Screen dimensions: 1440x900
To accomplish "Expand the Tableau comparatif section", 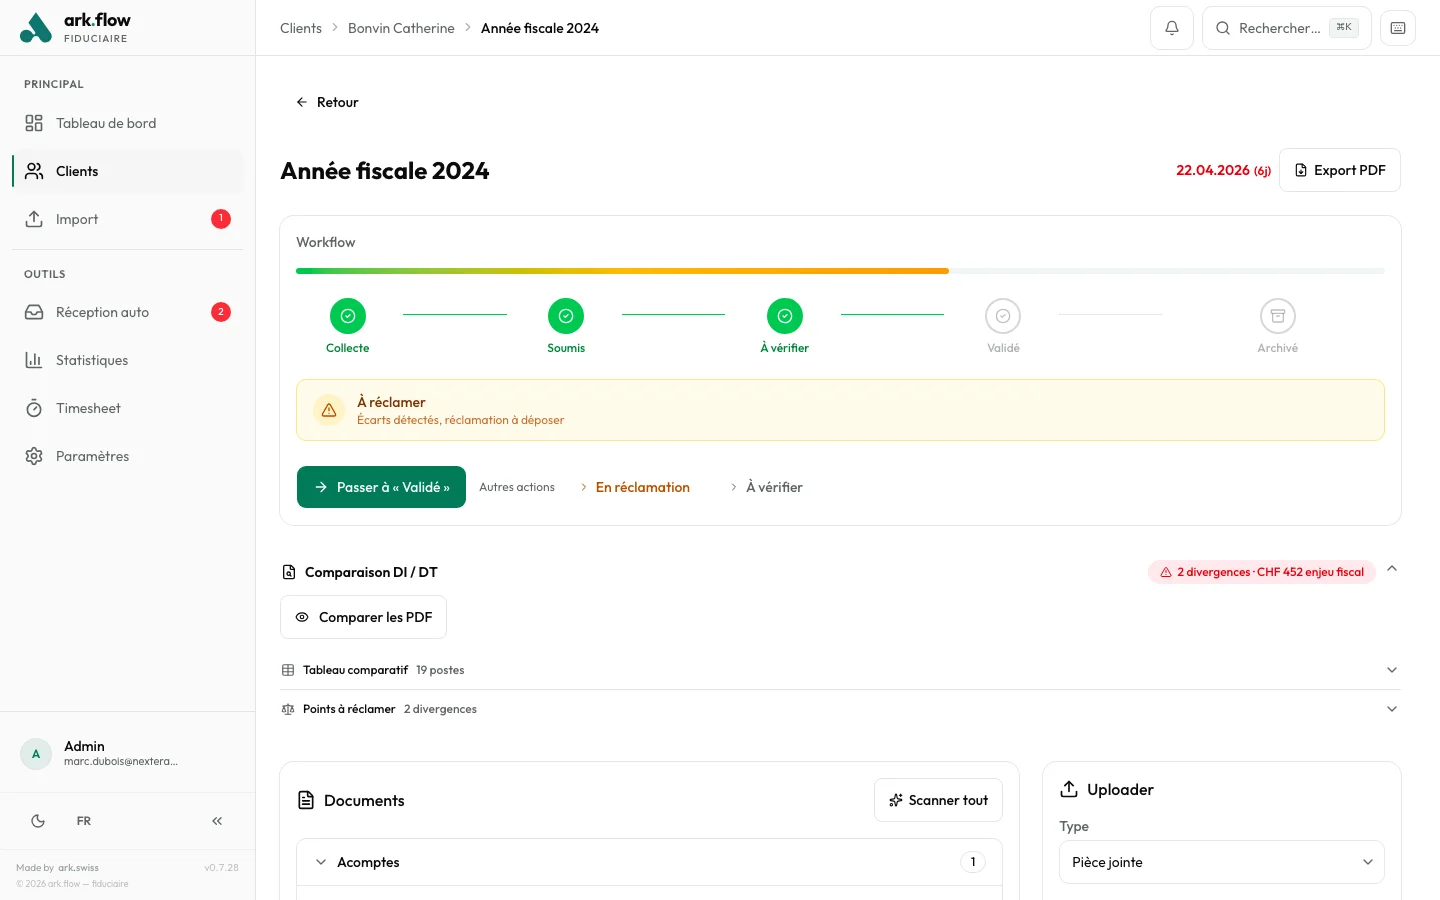I will coord(840,670).
